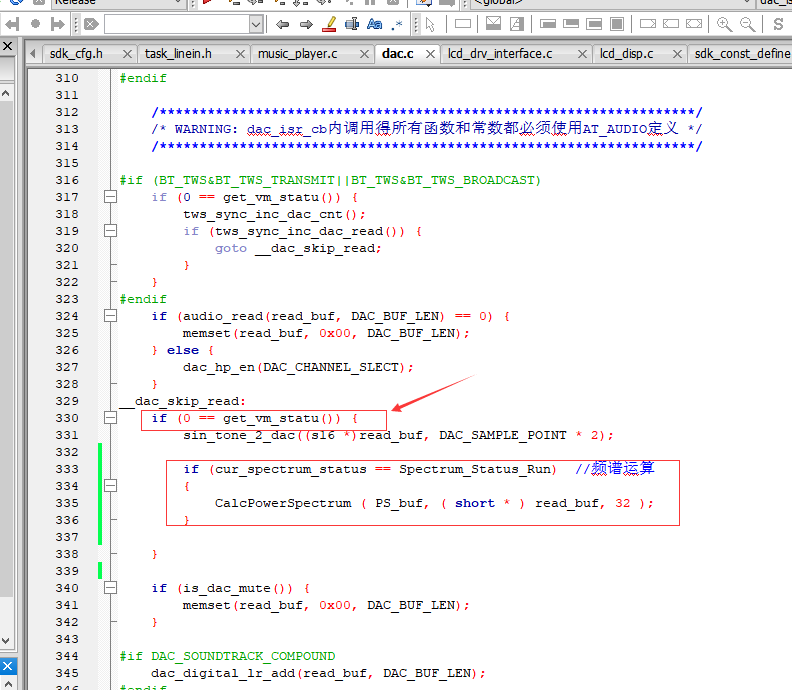This screenshot has width=792, height=690.
Task: Pick the double-arrow box tool
Action: (694, 24)
